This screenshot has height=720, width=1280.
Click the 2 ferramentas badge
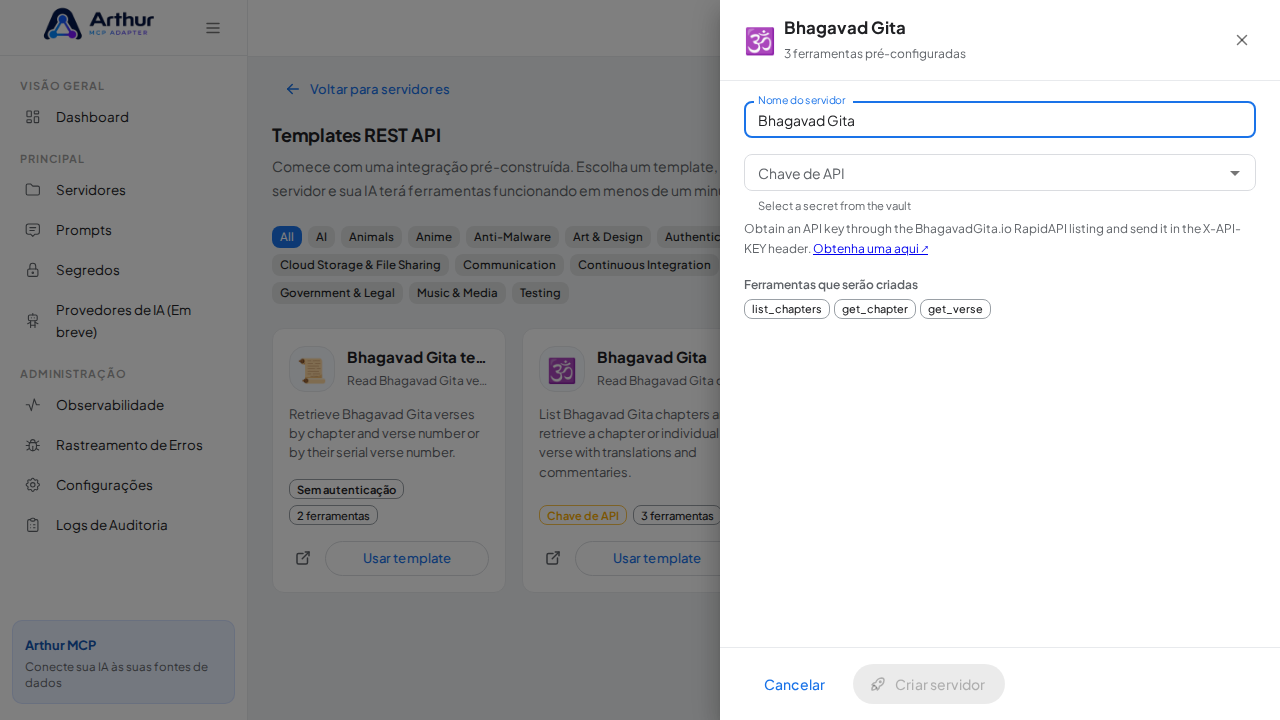[333, 515]
